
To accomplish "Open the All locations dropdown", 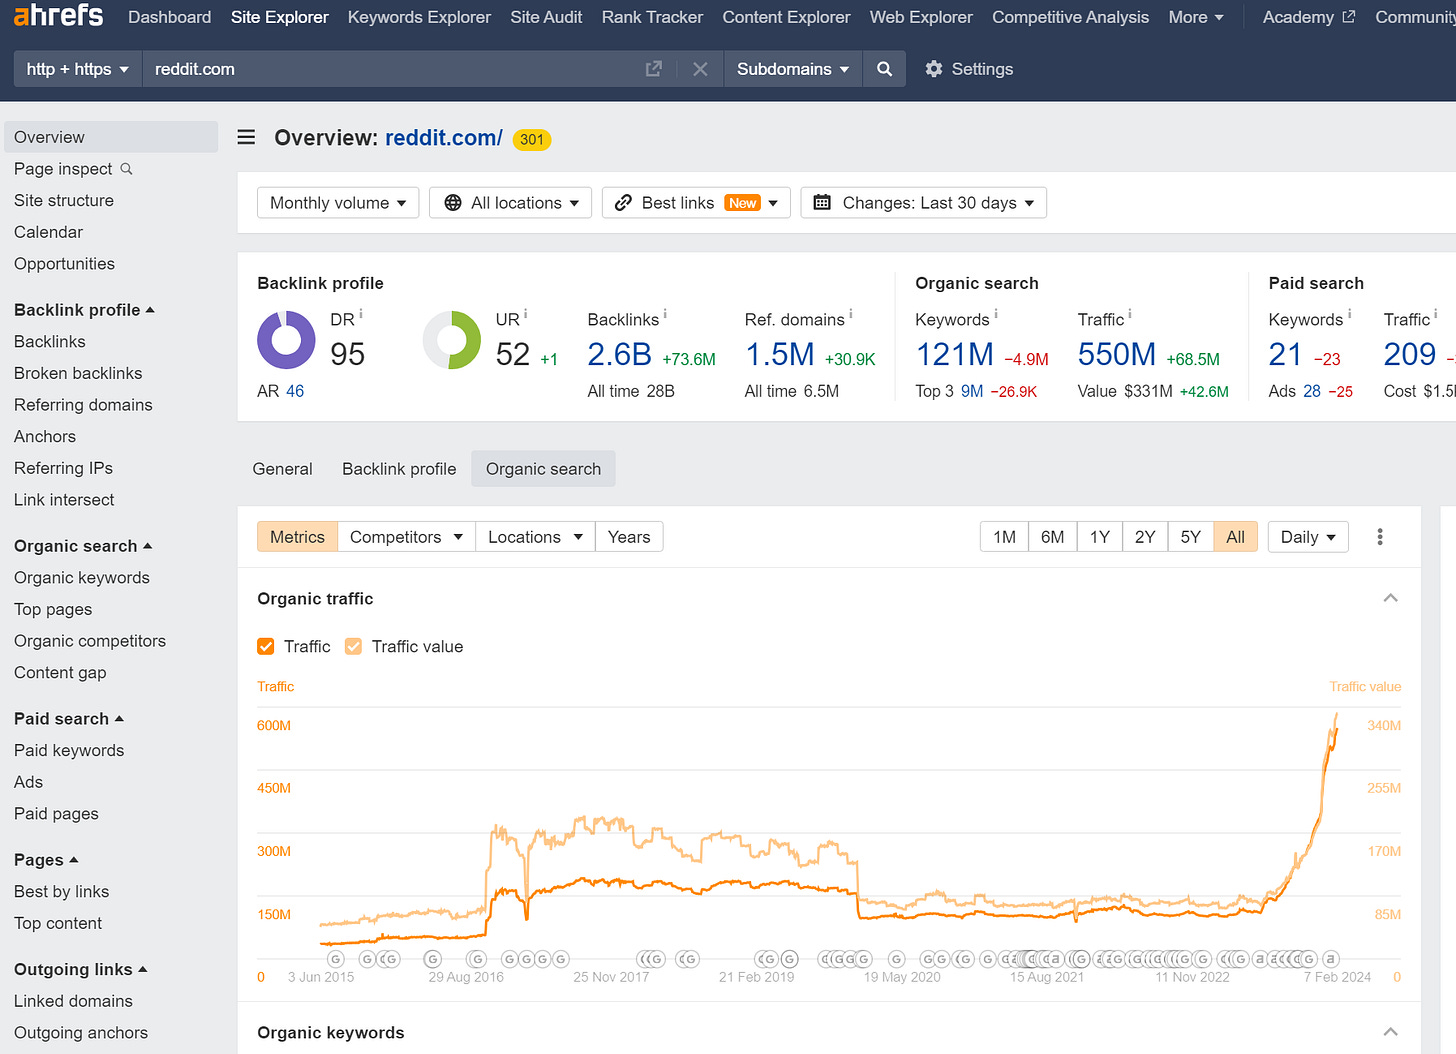I will pos(510,203).
